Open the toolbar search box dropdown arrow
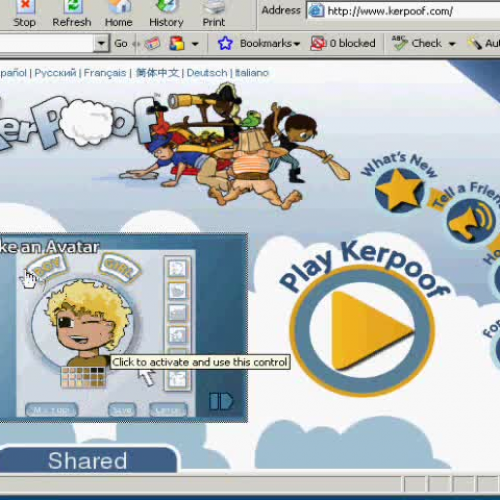This screenshot has height=500, width=500. click(101, 43)
